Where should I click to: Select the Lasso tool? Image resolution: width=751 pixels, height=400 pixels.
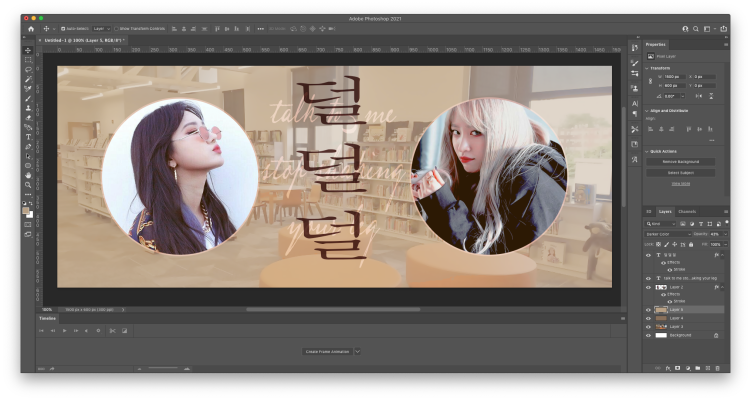click(x=28, y=69)
